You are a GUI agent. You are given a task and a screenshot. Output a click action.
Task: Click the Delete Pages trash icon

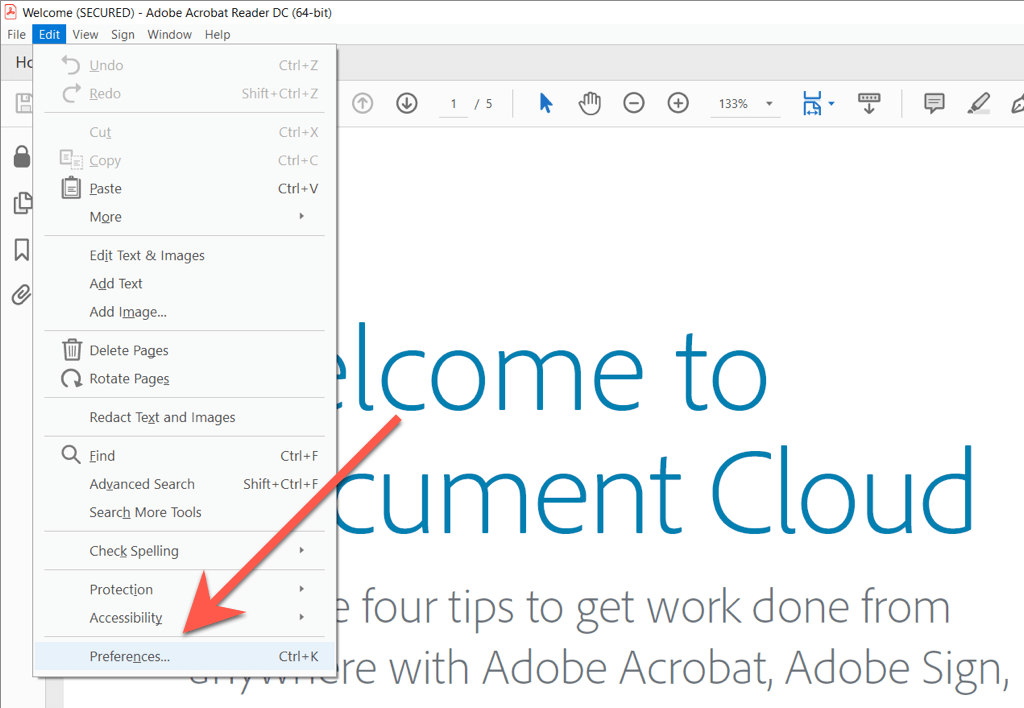pyautogui.click(x=71, y=350)
